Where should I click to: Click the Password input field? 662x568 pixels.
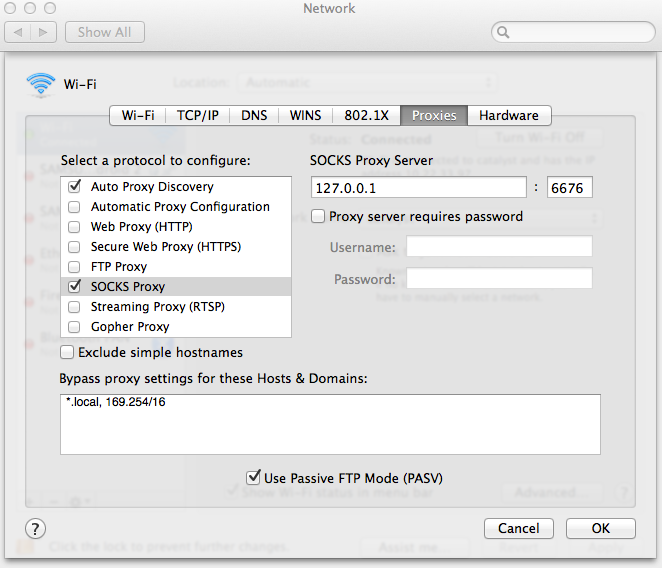point(499,278)
